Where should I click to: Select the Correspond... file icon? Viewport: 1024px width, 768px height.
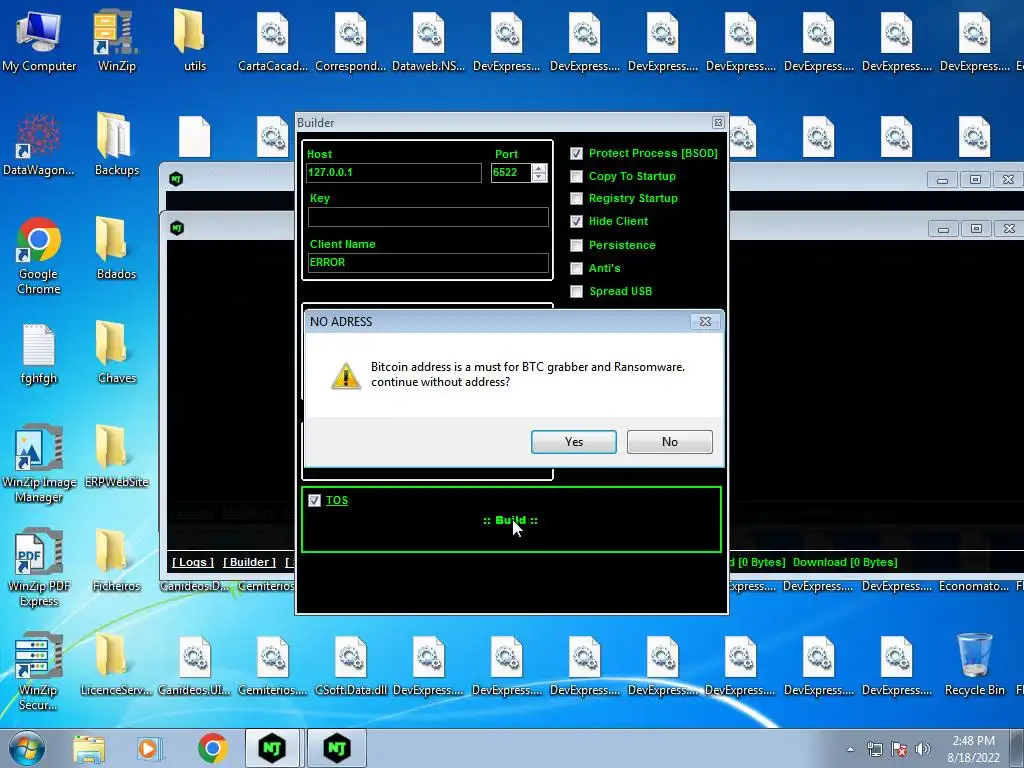[x=351, y=40]
